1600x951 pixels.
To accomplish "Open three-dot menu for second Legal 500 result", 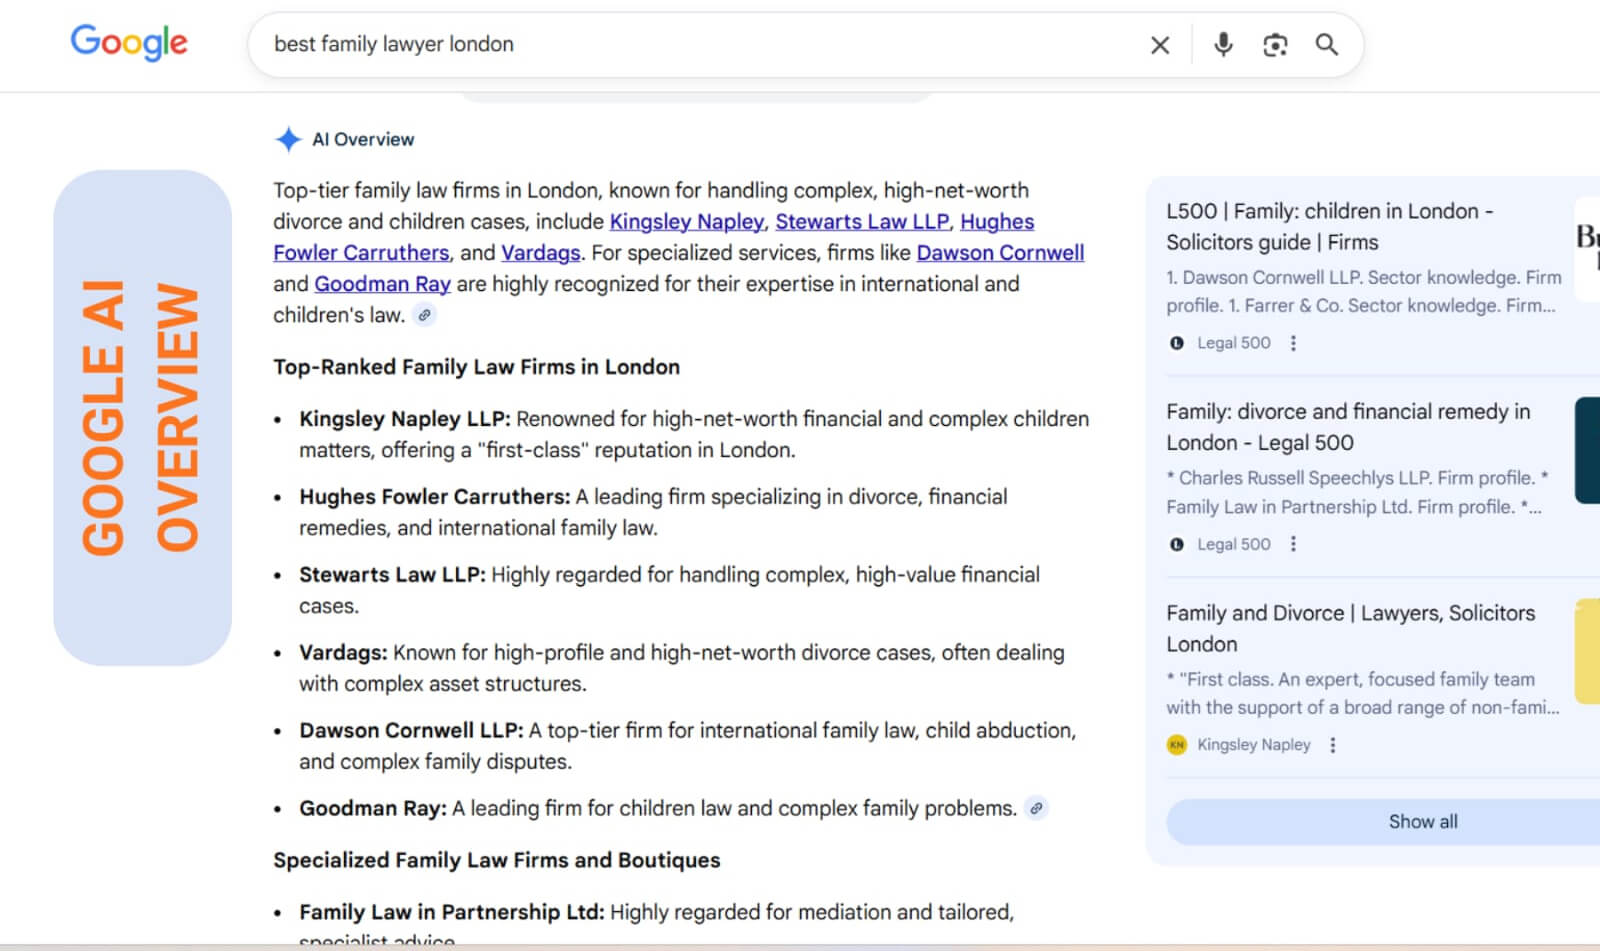I will pos(1293,544).
